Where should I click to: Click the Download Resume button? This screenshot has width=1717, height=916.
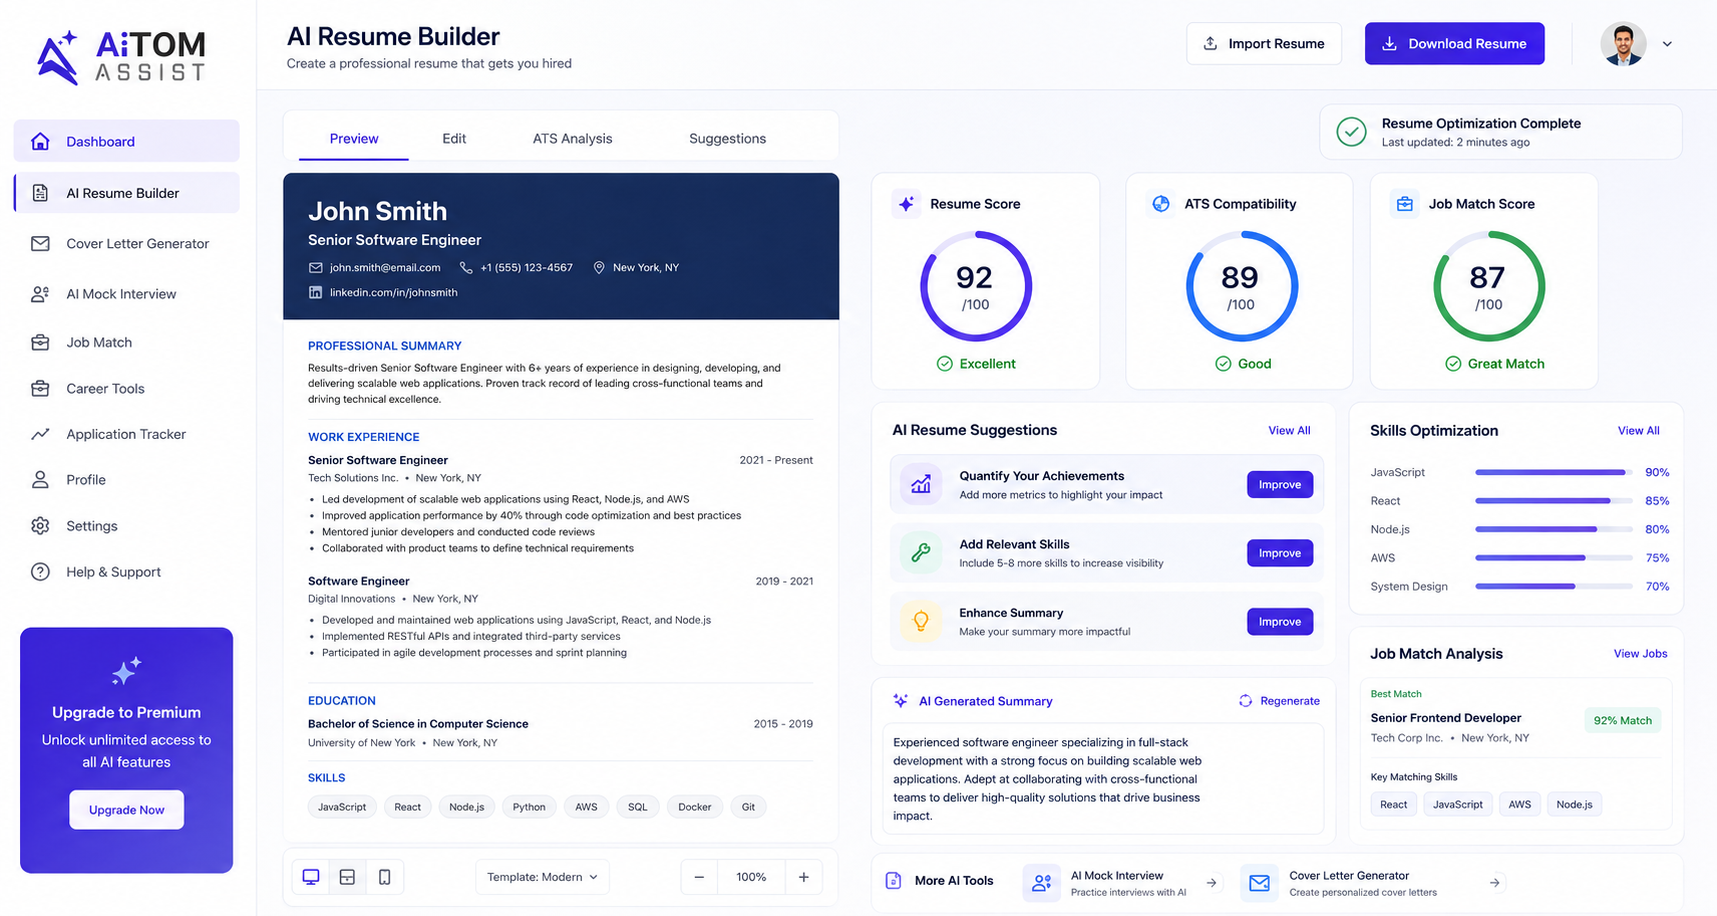[1454, 44]
